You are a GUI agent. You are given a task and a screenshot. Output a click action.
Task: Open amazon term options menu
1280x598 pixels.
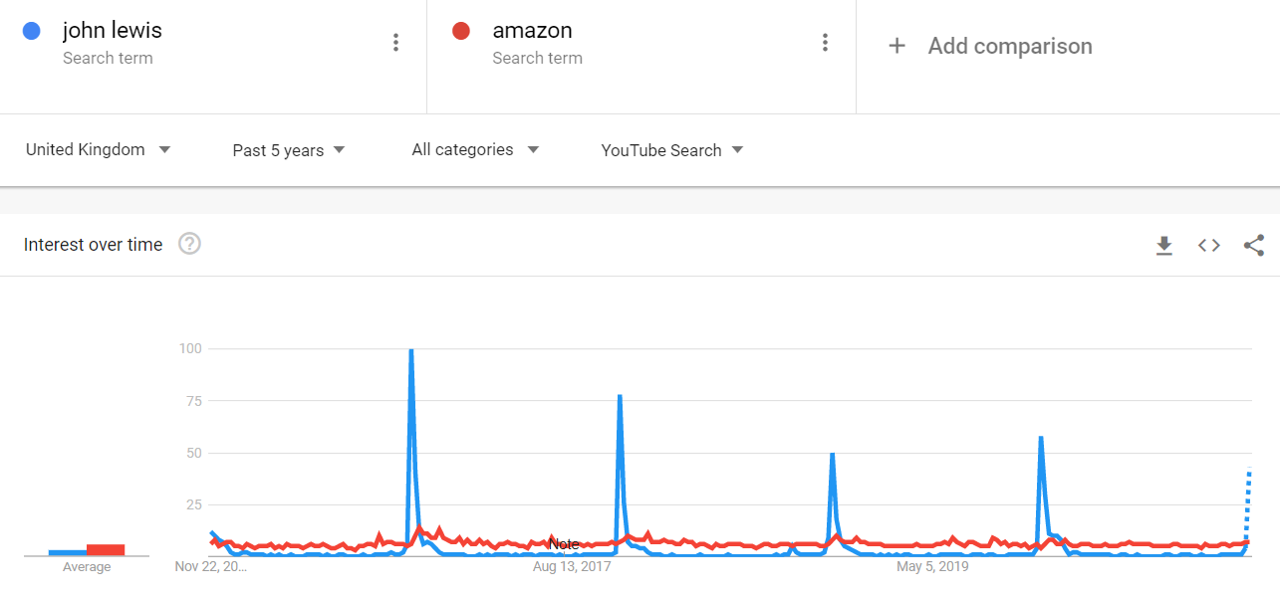pyautogui.click(x=825, y=42)
